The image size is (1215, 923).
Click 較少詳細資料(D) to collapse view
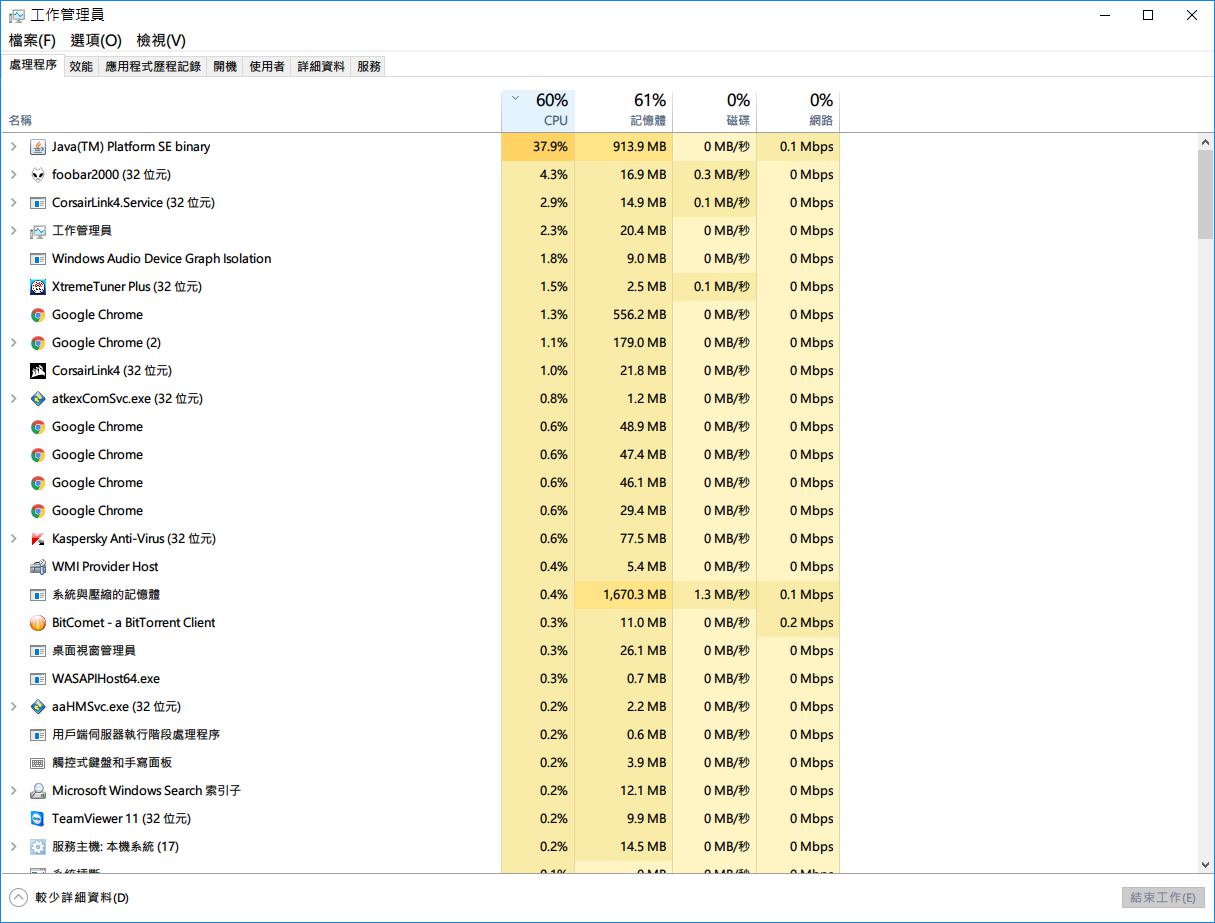coord(70,897)
